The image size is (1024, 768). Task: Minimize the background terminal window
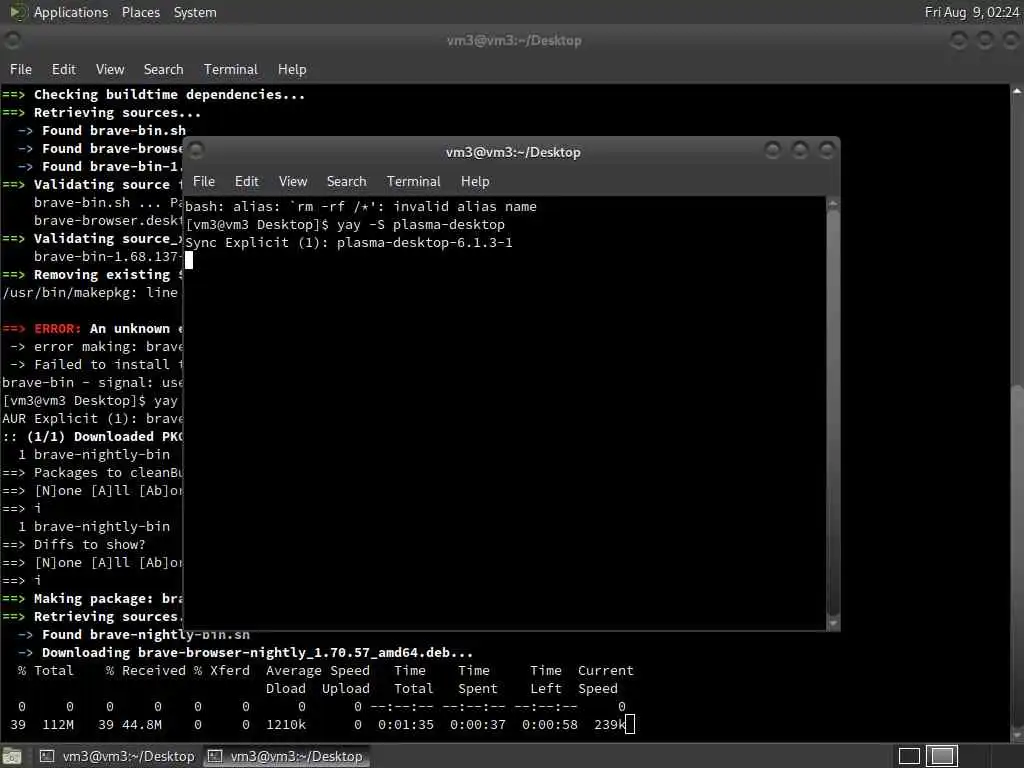958,40
